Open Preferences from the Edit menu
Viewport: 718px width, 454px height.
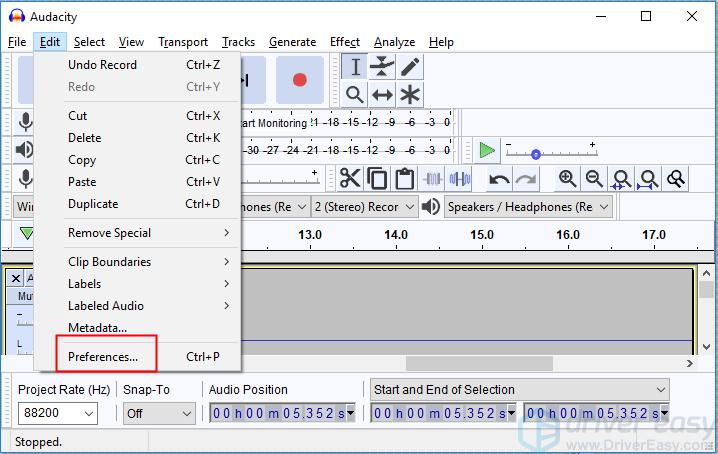pyautogui.click(x=103, y=356)
